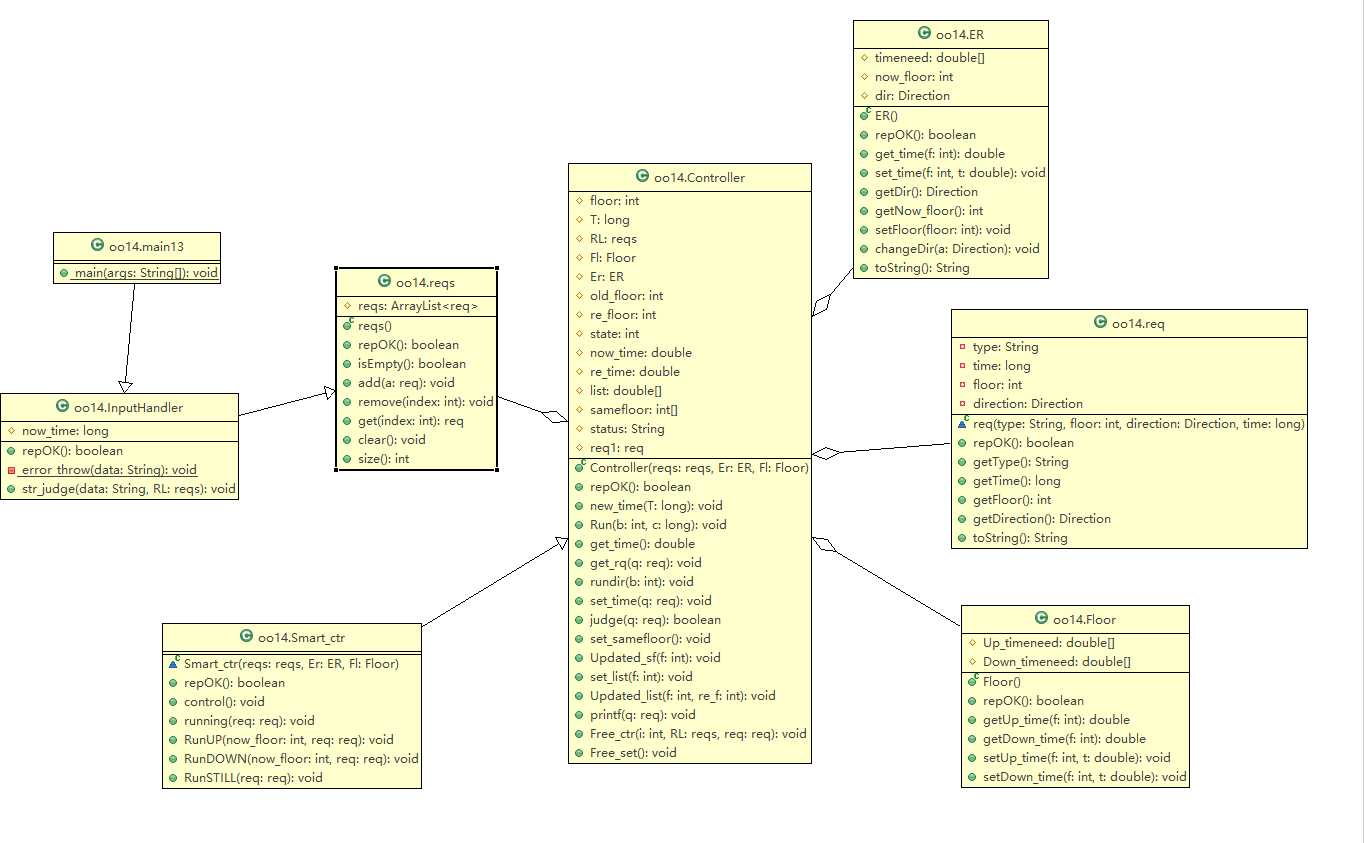The image size is (1364, 843).
Task: Select control(): void in Smart_ctr
Action: 224,702
